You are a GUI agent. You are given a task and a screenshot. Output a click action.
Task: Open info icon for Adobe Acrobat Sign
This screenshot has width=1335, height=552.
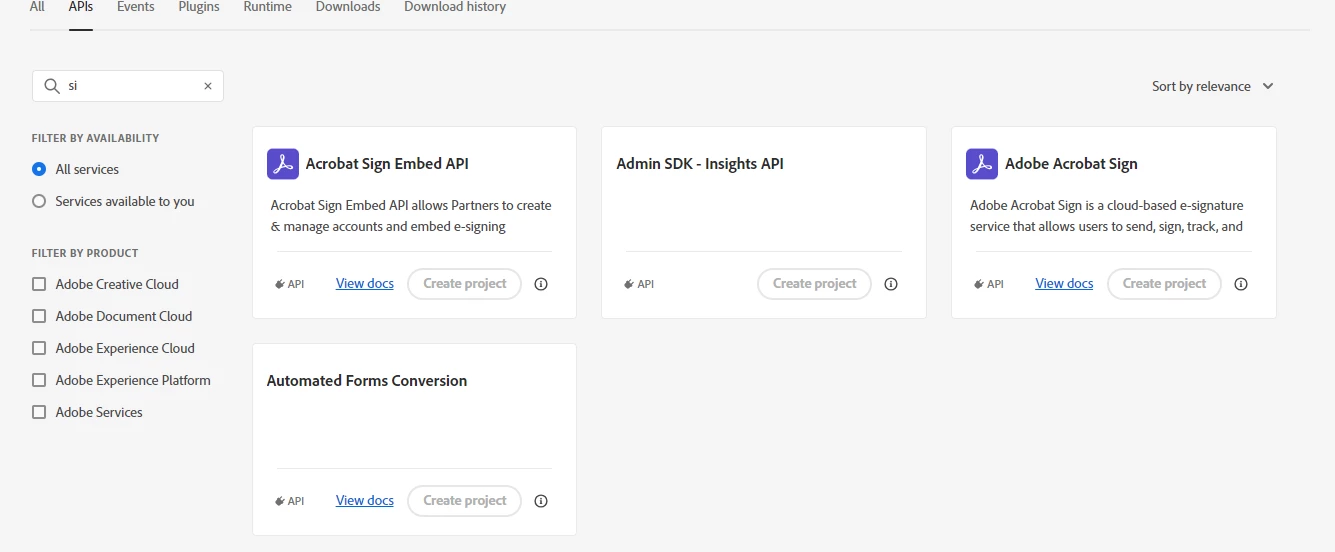[1241, 284]
